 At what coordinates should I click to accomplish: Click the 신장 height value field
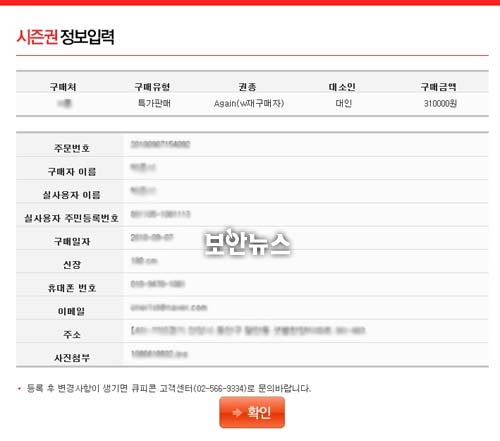tap(144, 261)
